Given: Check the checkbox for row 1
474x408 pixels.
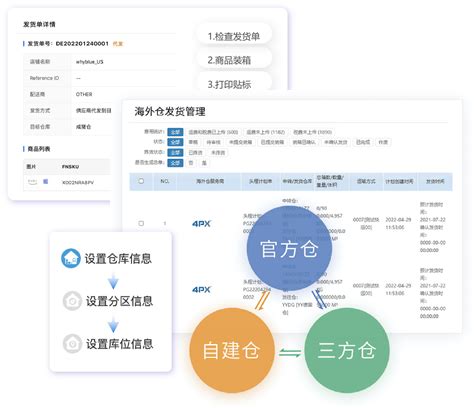Looking at the screenshot, I should [141, 223].
